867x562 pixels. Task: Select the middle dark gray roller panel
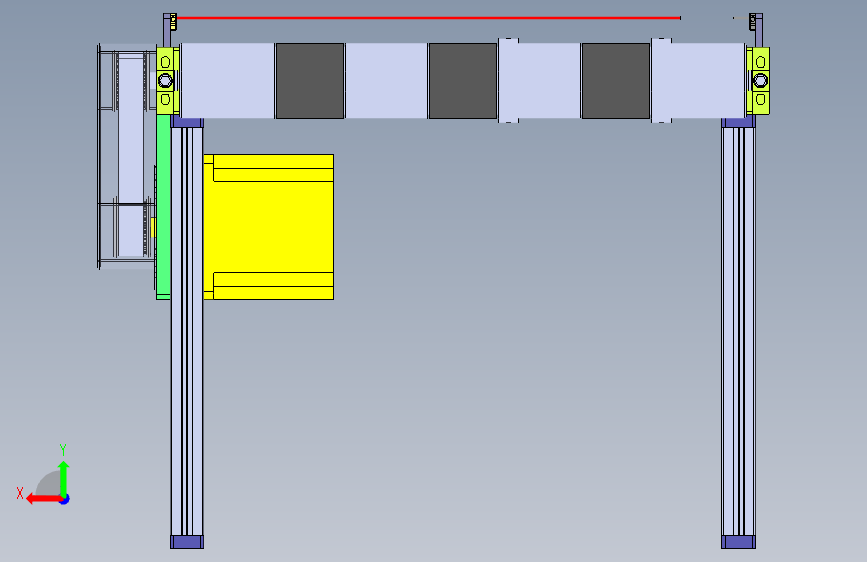click(x=463, y=81)
